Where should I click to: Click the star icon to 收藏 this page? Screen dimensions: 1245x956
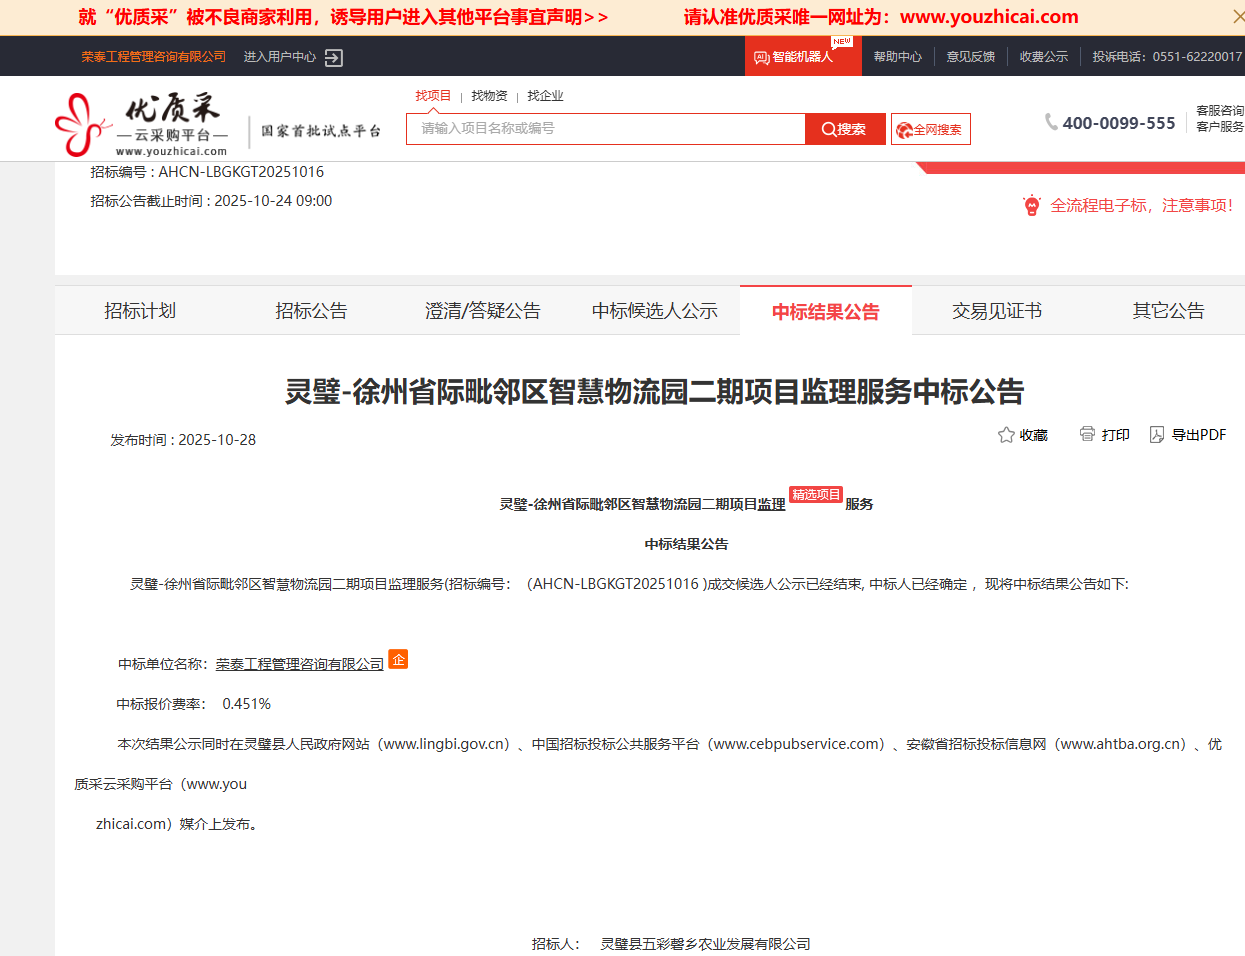point(1006,435)
